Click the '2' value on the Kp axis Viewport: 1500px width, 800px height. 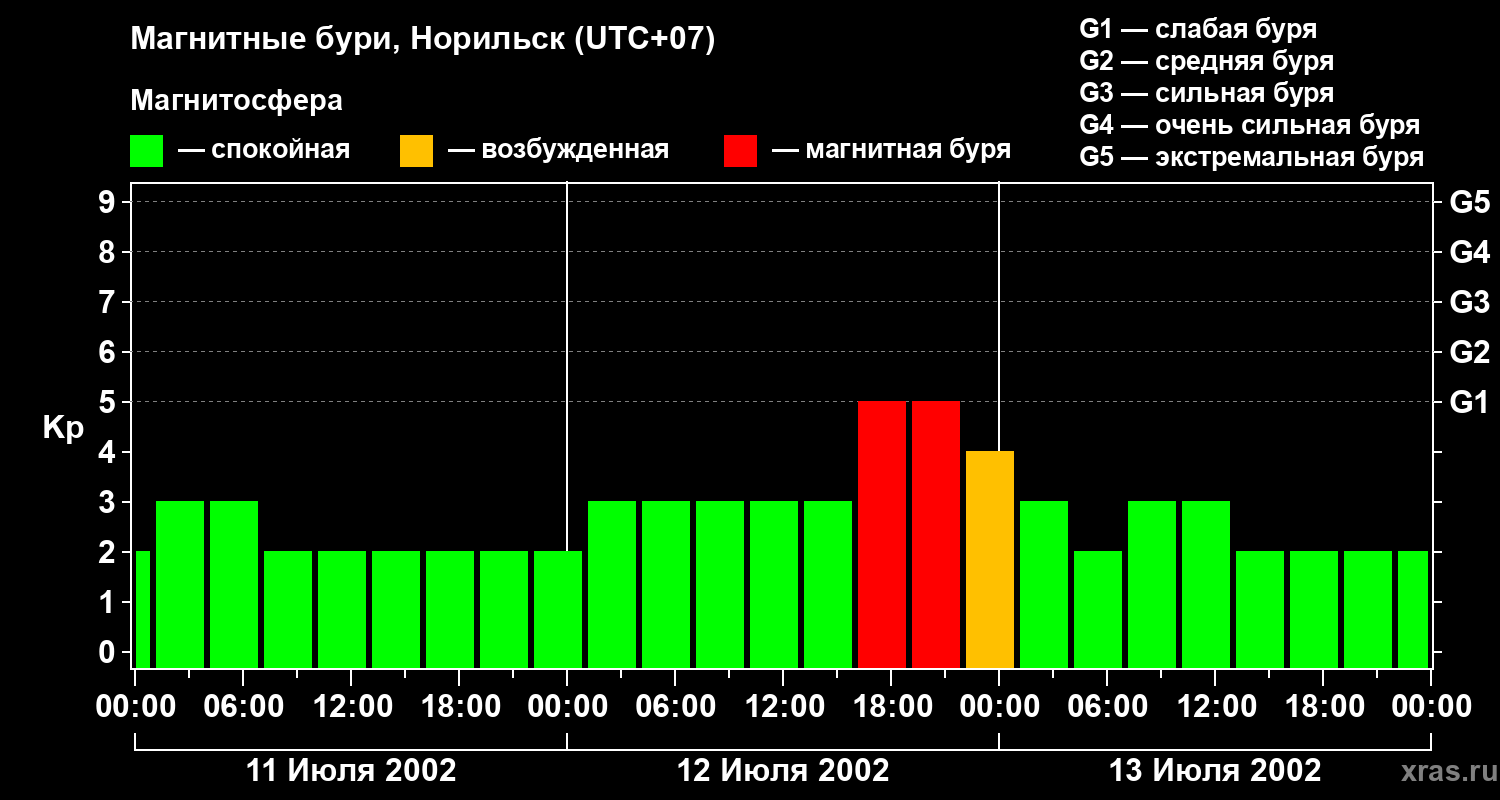tap(109, 552)
